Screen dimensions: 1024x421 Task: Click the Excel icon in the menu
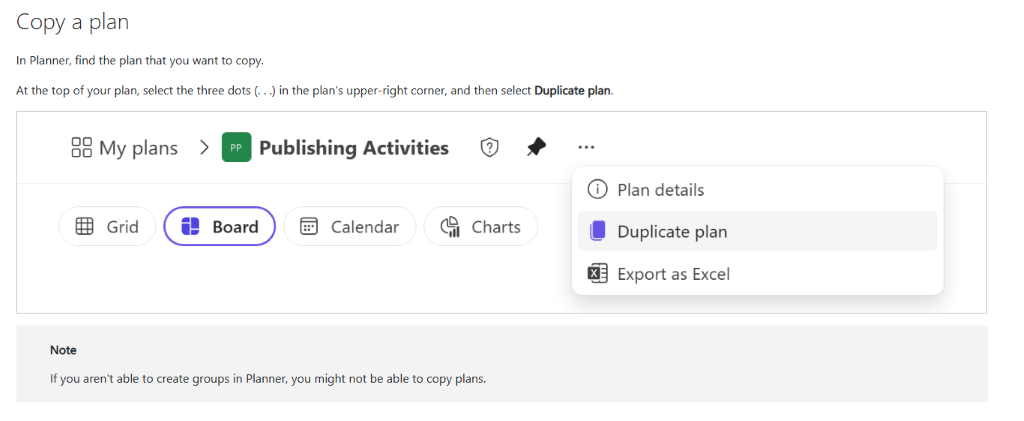(x=598, y=273)
